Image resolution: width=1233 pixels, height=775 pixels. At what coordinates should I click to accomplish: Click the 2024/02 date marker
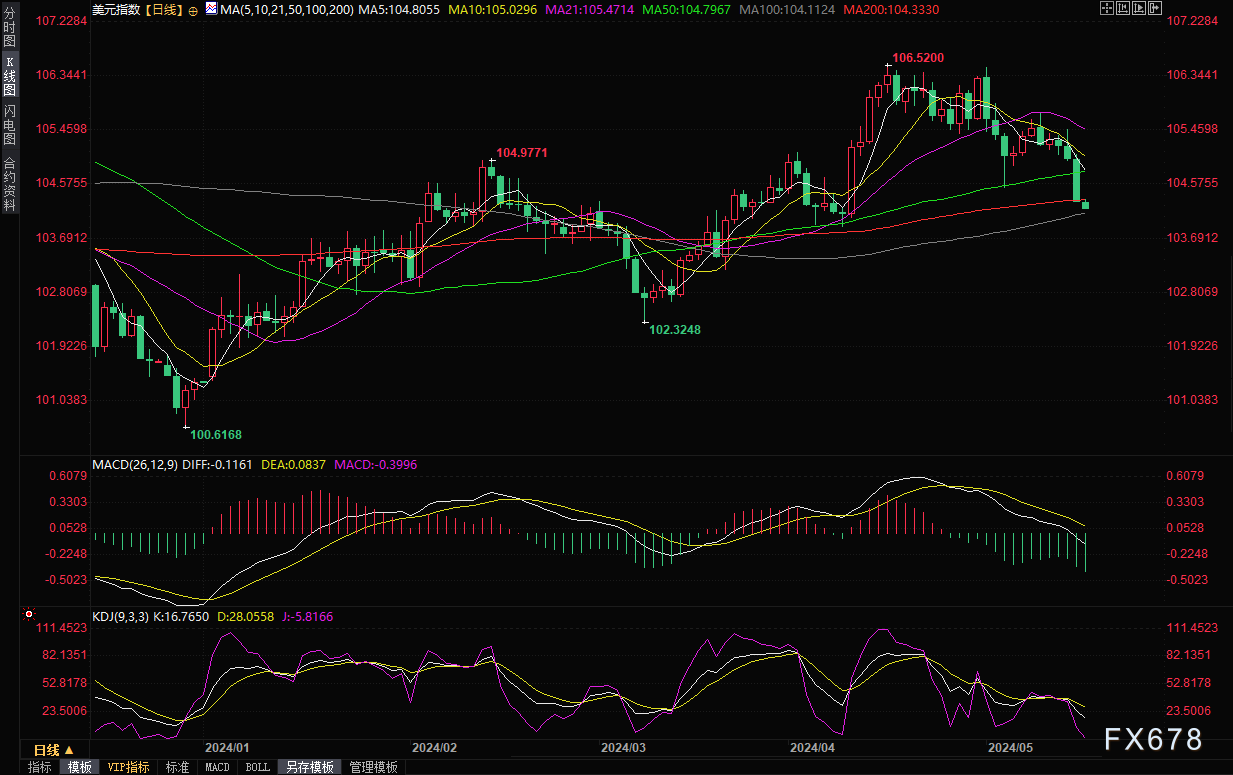click(x=434, y=747)
